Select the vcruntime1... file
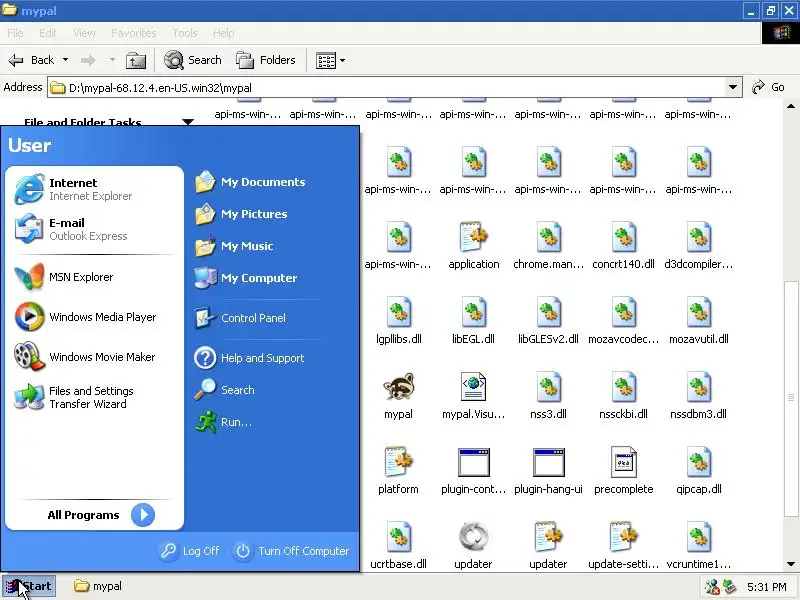 [x=698, y=546]
